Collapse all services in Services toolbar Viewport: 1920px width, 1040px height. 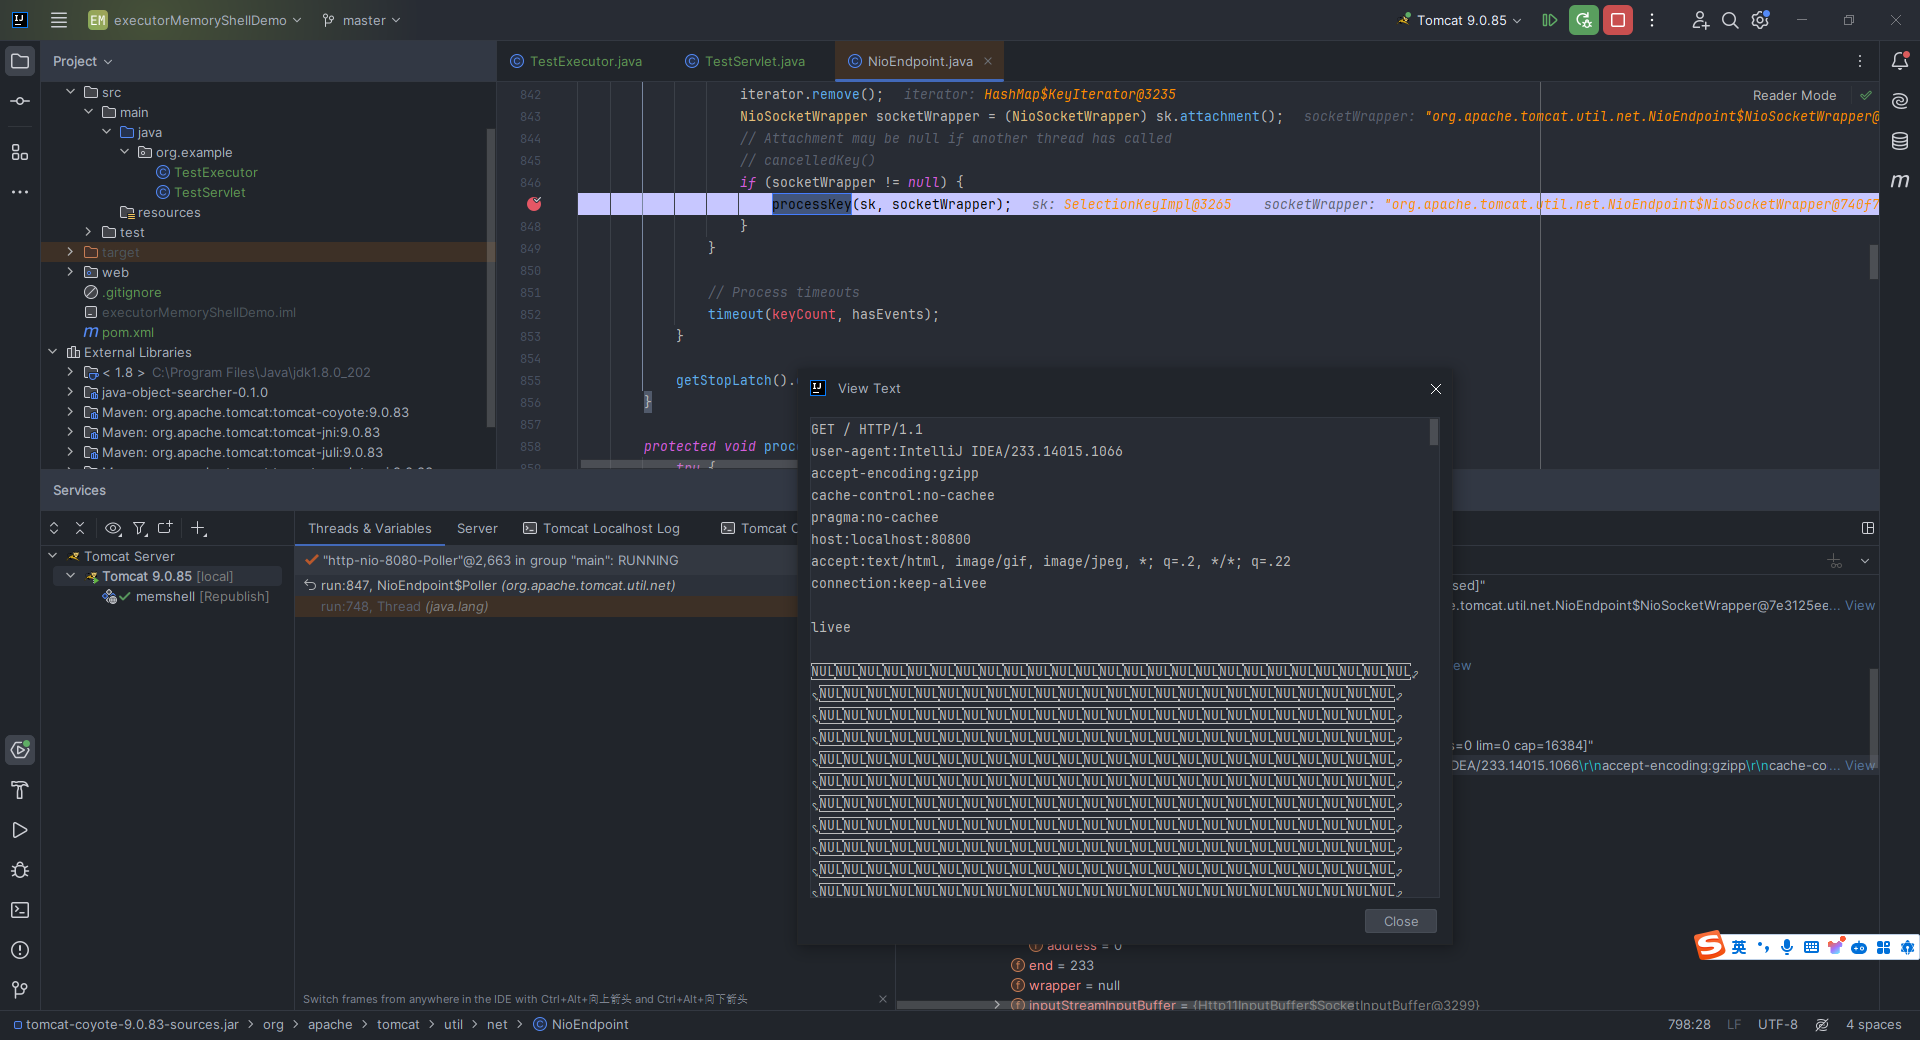click(80, 528)
